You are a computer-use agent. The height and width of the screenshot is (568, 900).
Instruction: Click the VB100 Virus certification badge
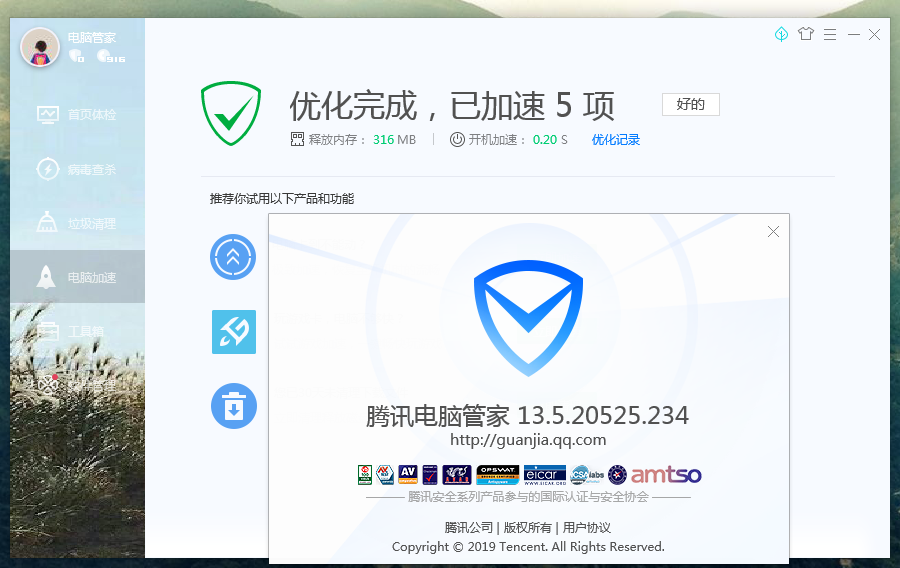(x=365, y=474)
